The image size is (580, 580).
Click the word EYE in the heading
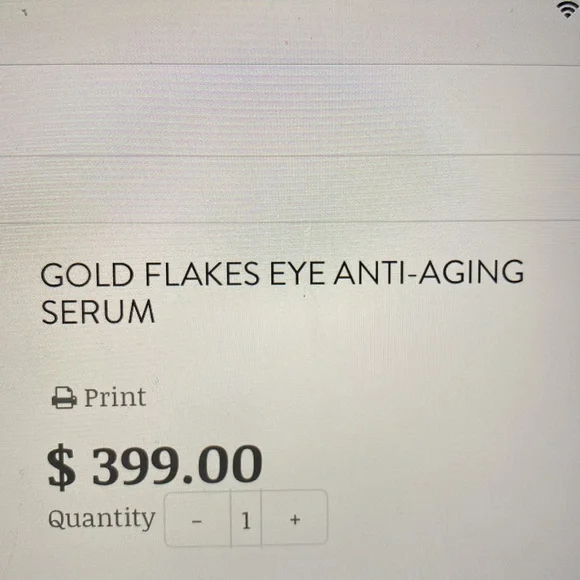[297, 274]
